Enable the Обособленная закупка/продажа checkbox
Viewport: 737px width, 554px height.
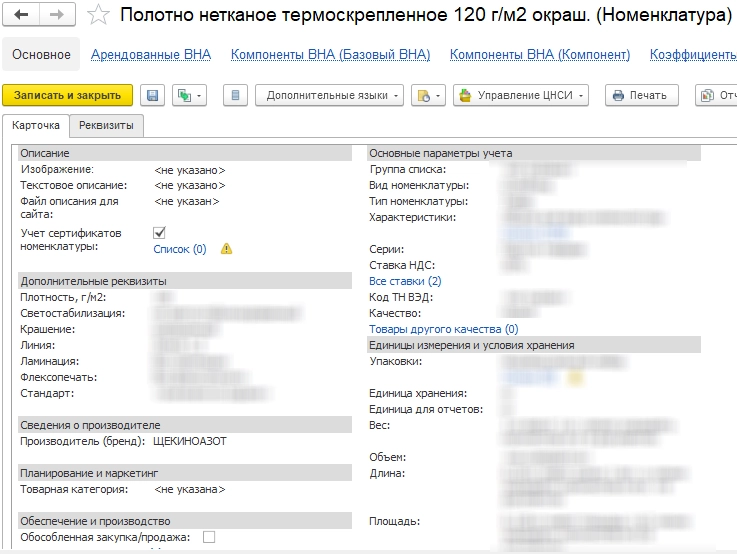click(209, 537)
